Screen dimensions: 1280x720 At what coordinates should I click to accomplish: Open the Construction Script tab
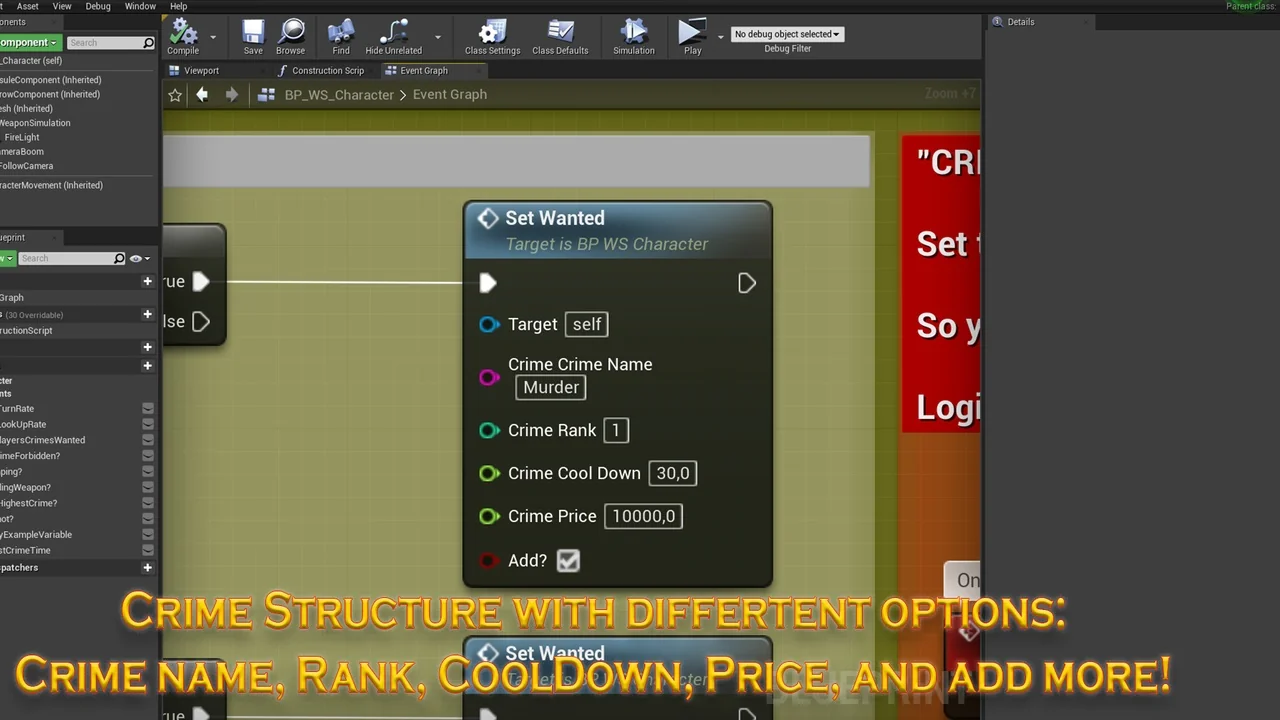tap(327, 70)
